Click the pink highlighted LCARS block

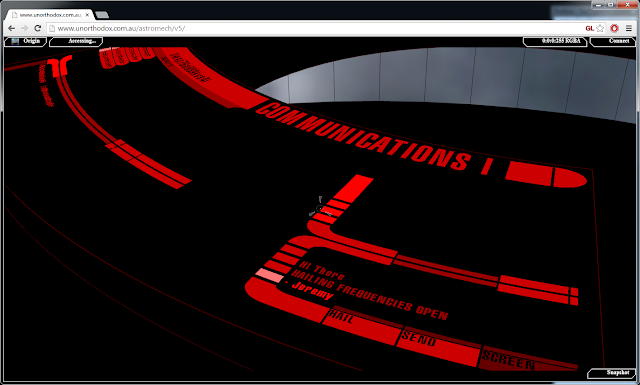269,275
